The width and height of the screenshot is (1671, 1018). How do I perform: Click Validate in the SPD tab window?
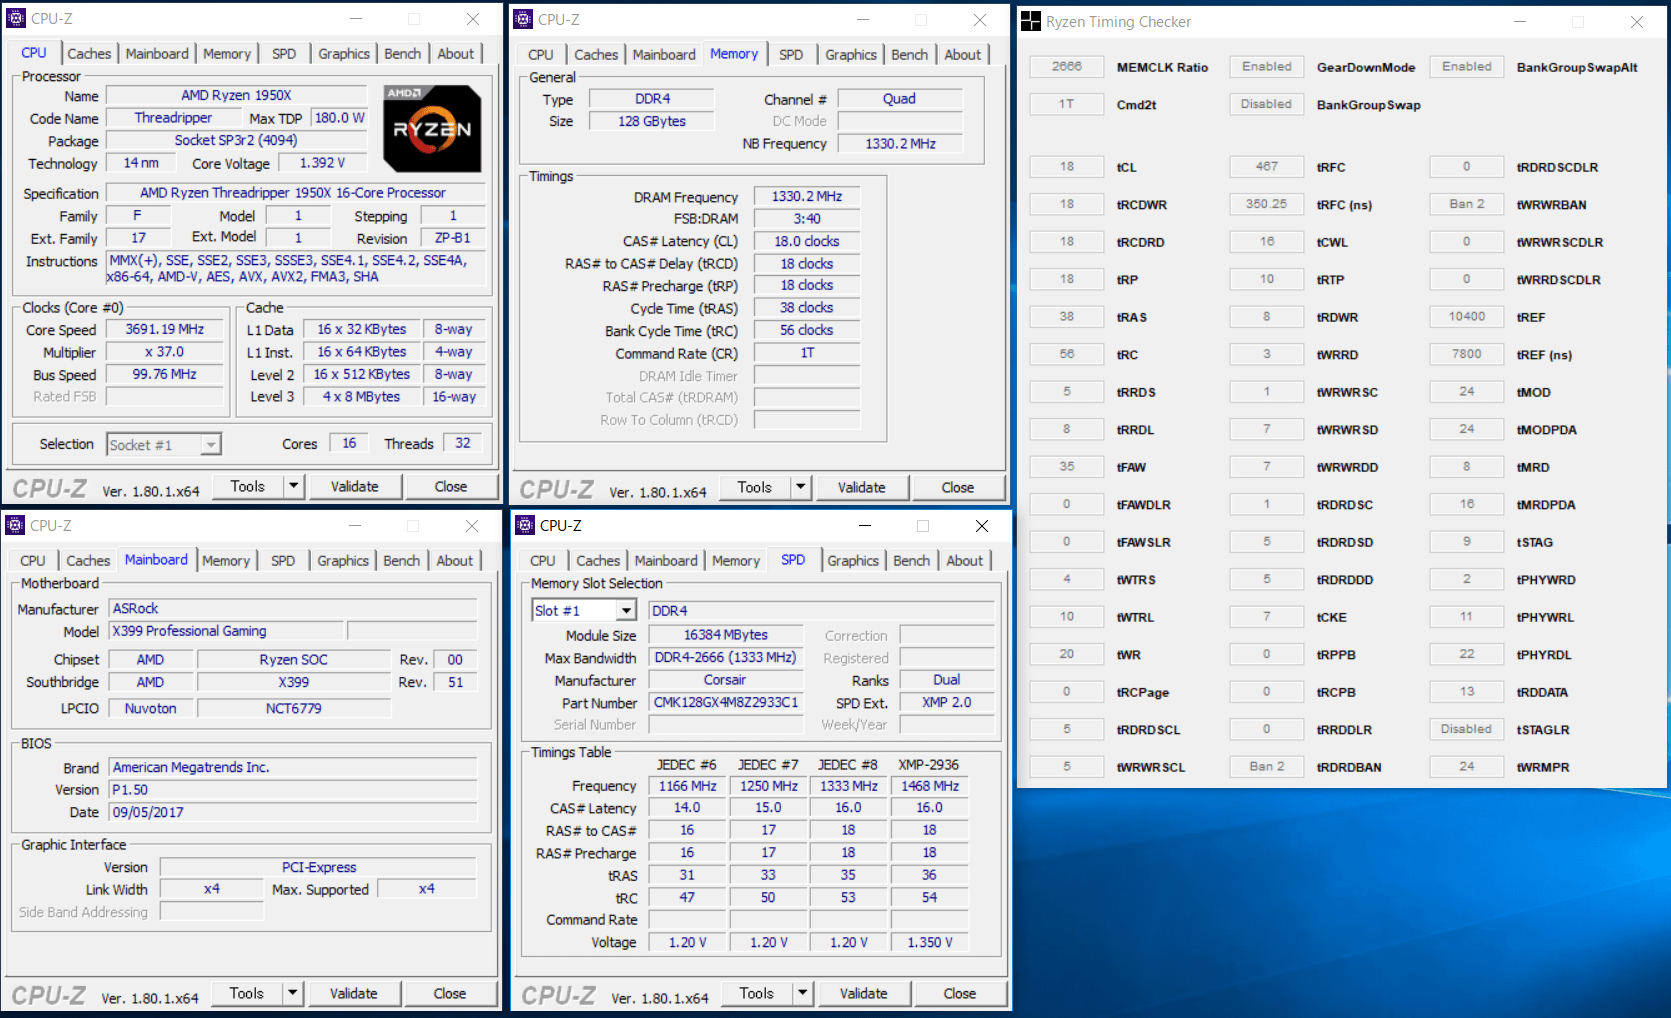[x=864, y=994]
